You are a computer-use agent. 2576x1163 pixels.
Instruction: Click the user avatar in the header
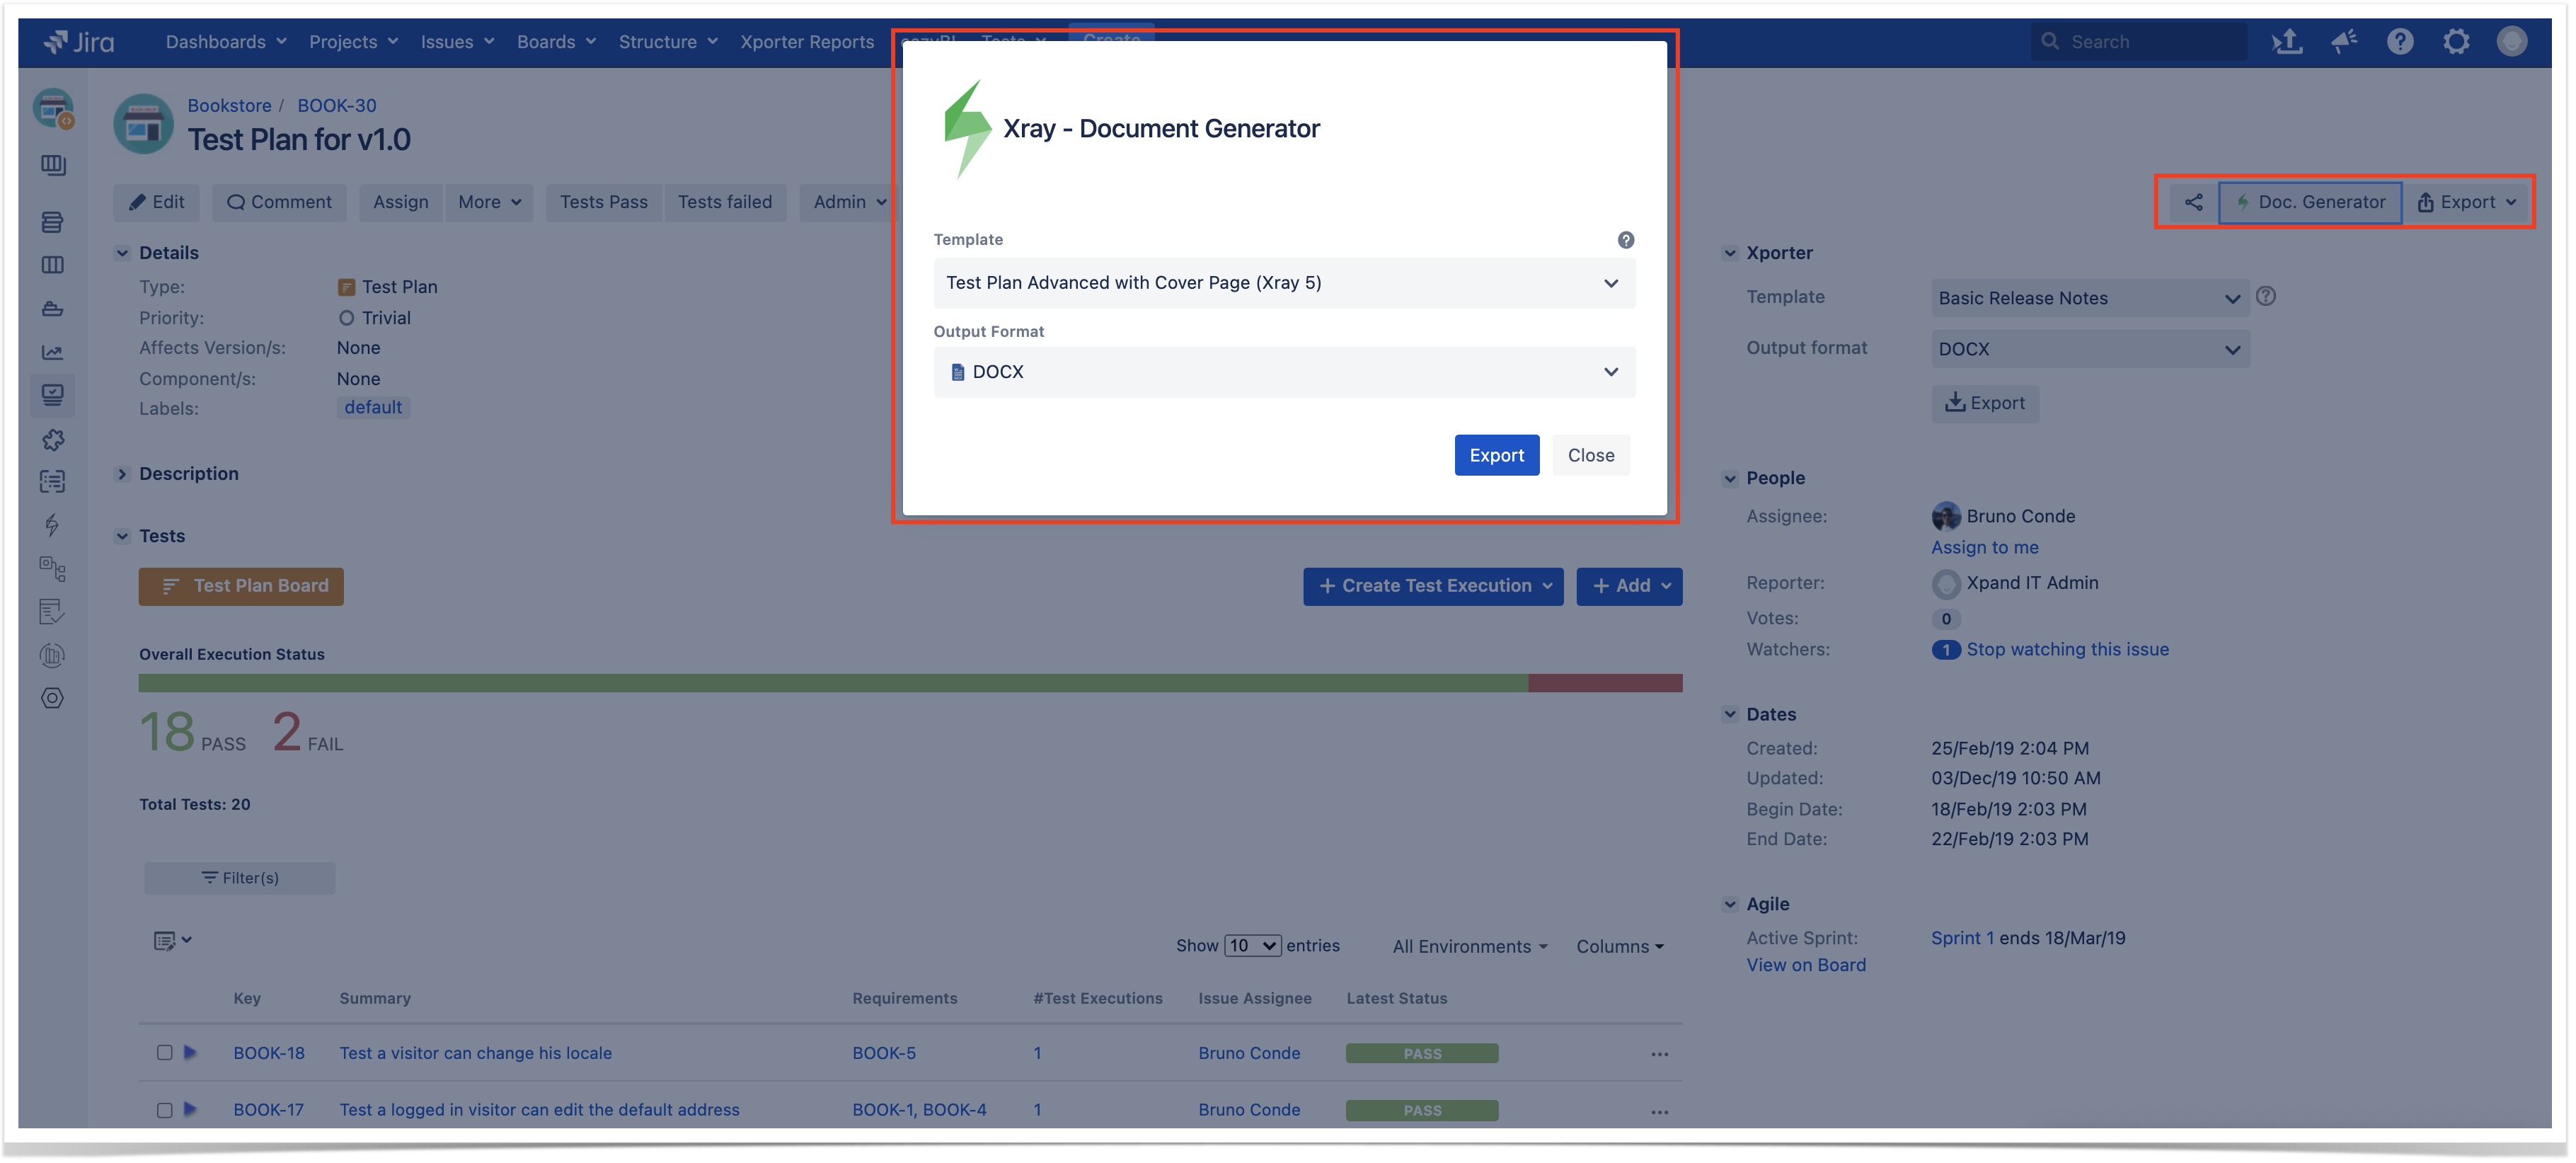coord(2511,41)
